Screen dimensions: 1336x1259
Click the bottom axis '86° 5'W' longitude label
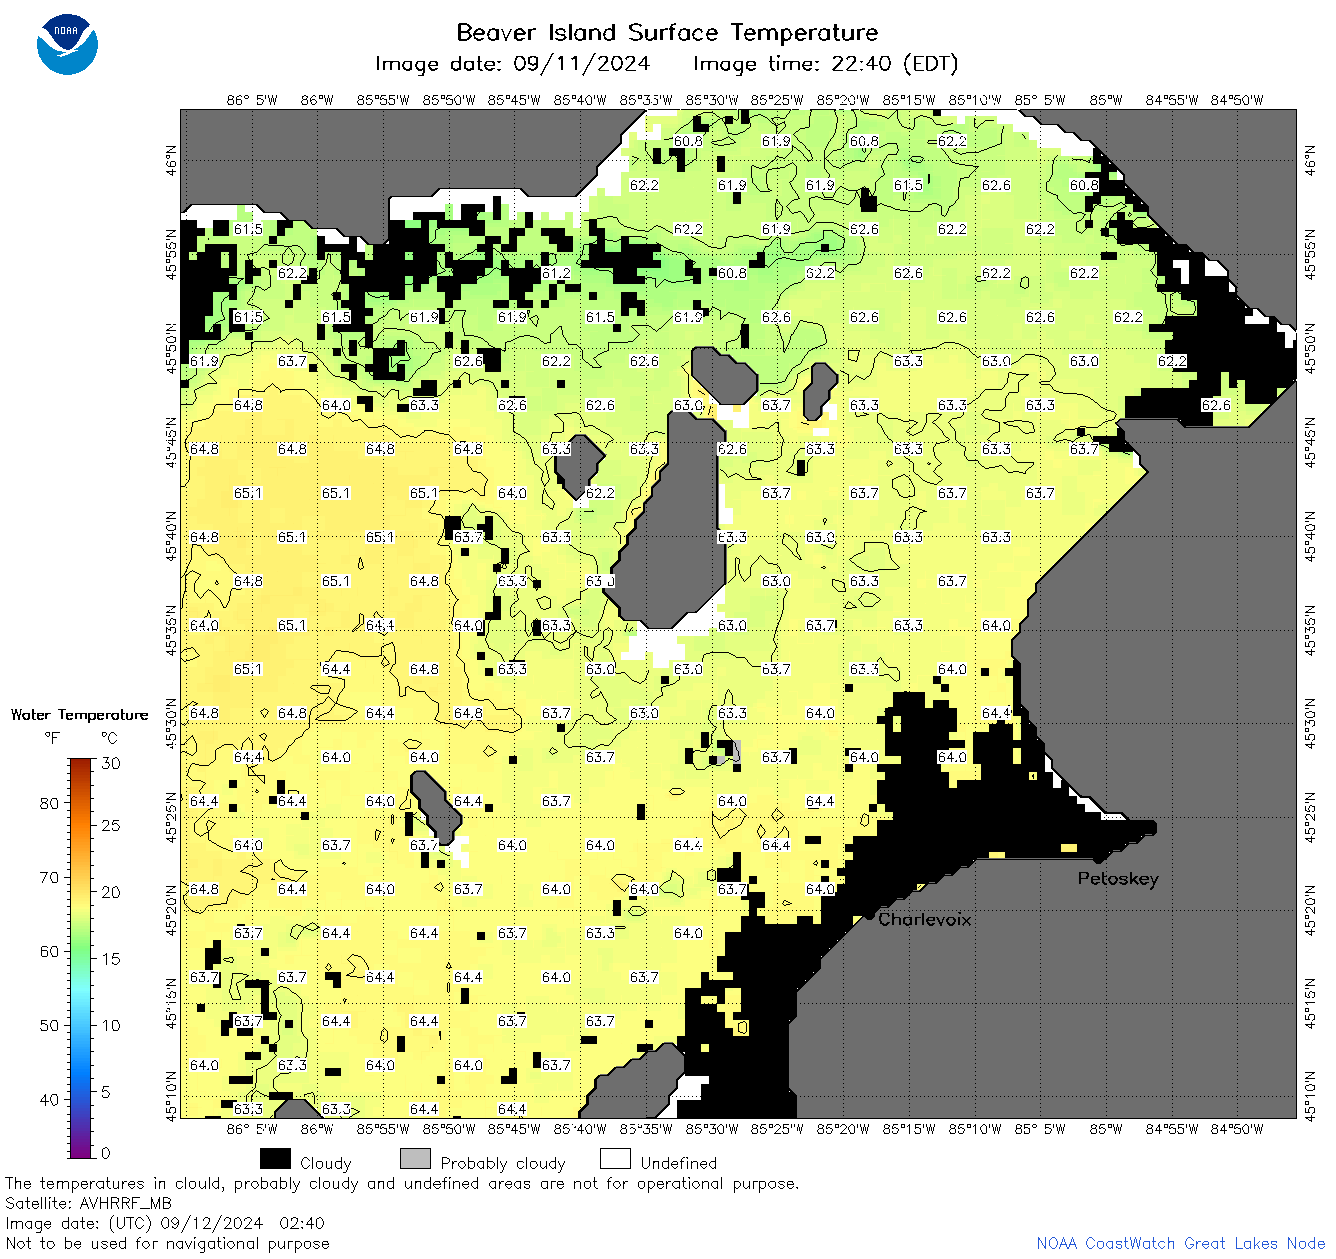252,1129
